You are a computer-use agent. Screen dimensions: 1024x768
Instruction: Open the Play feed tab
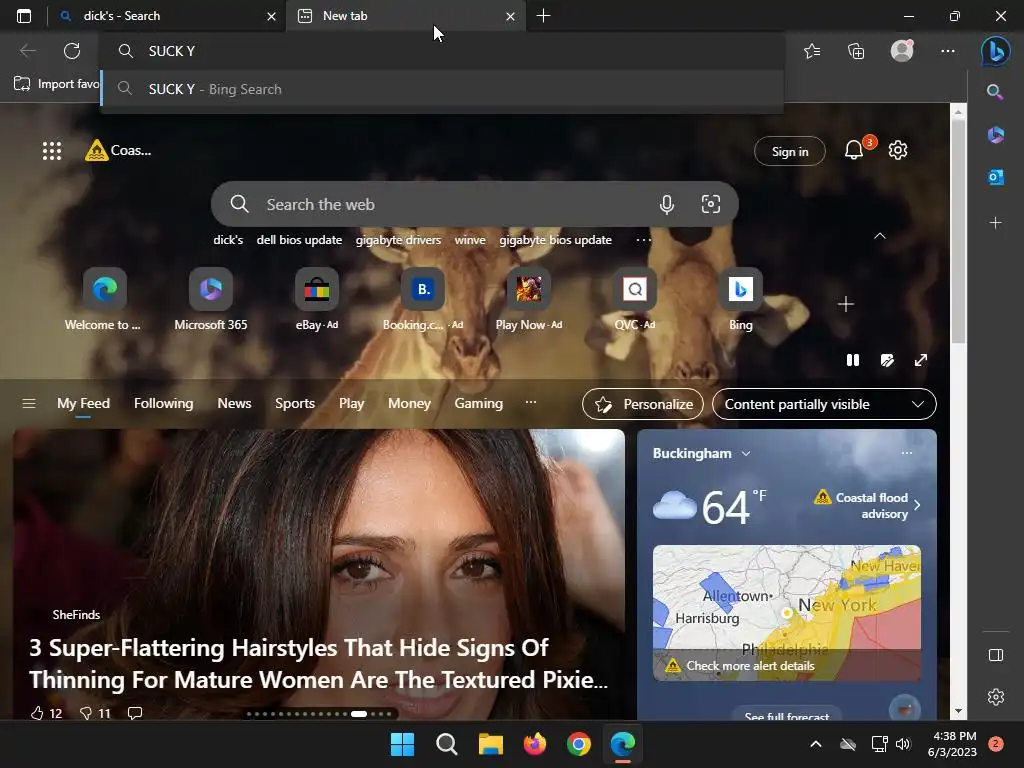[351, 404]
